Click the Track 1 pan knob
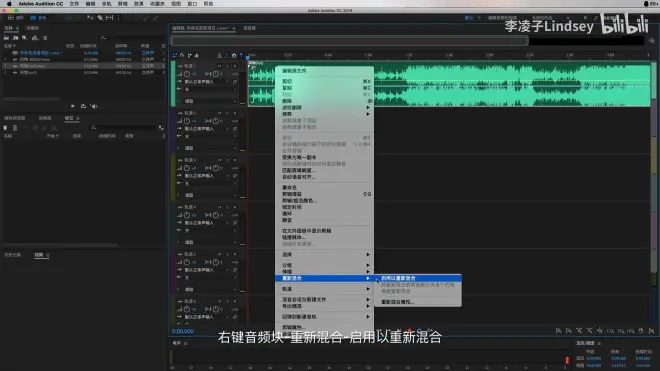 (216, 74)
